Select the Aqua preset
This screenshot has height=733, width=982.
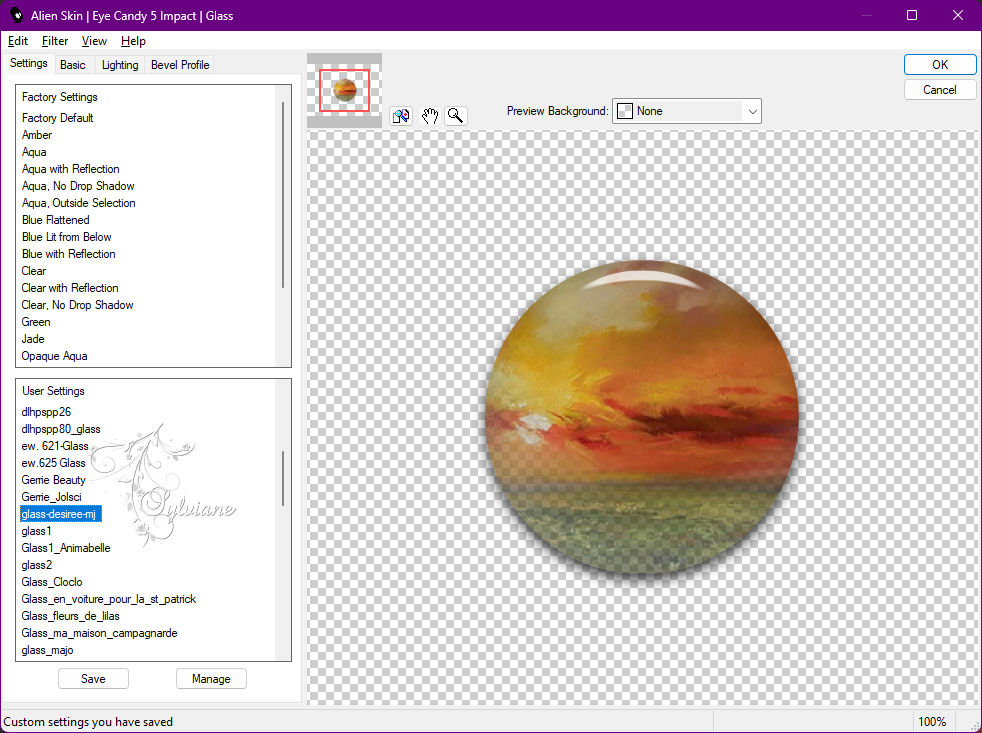(34, 152)
